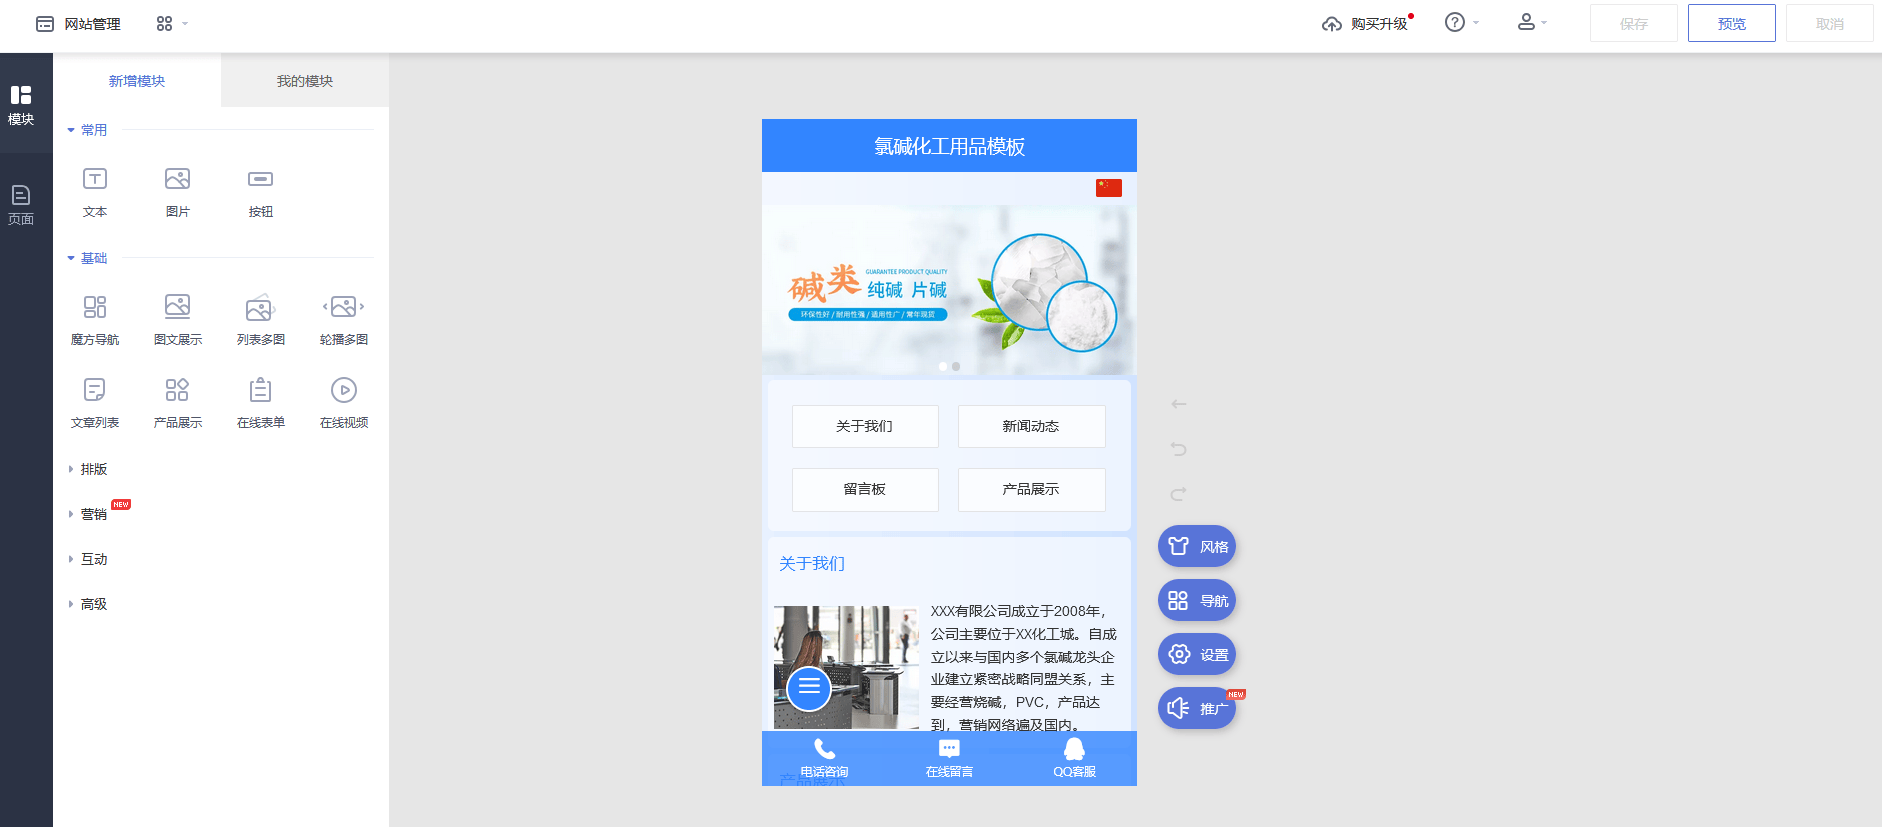Tap the 在线留言 message icon
The image size is (1882, 827).
(949, 749)
